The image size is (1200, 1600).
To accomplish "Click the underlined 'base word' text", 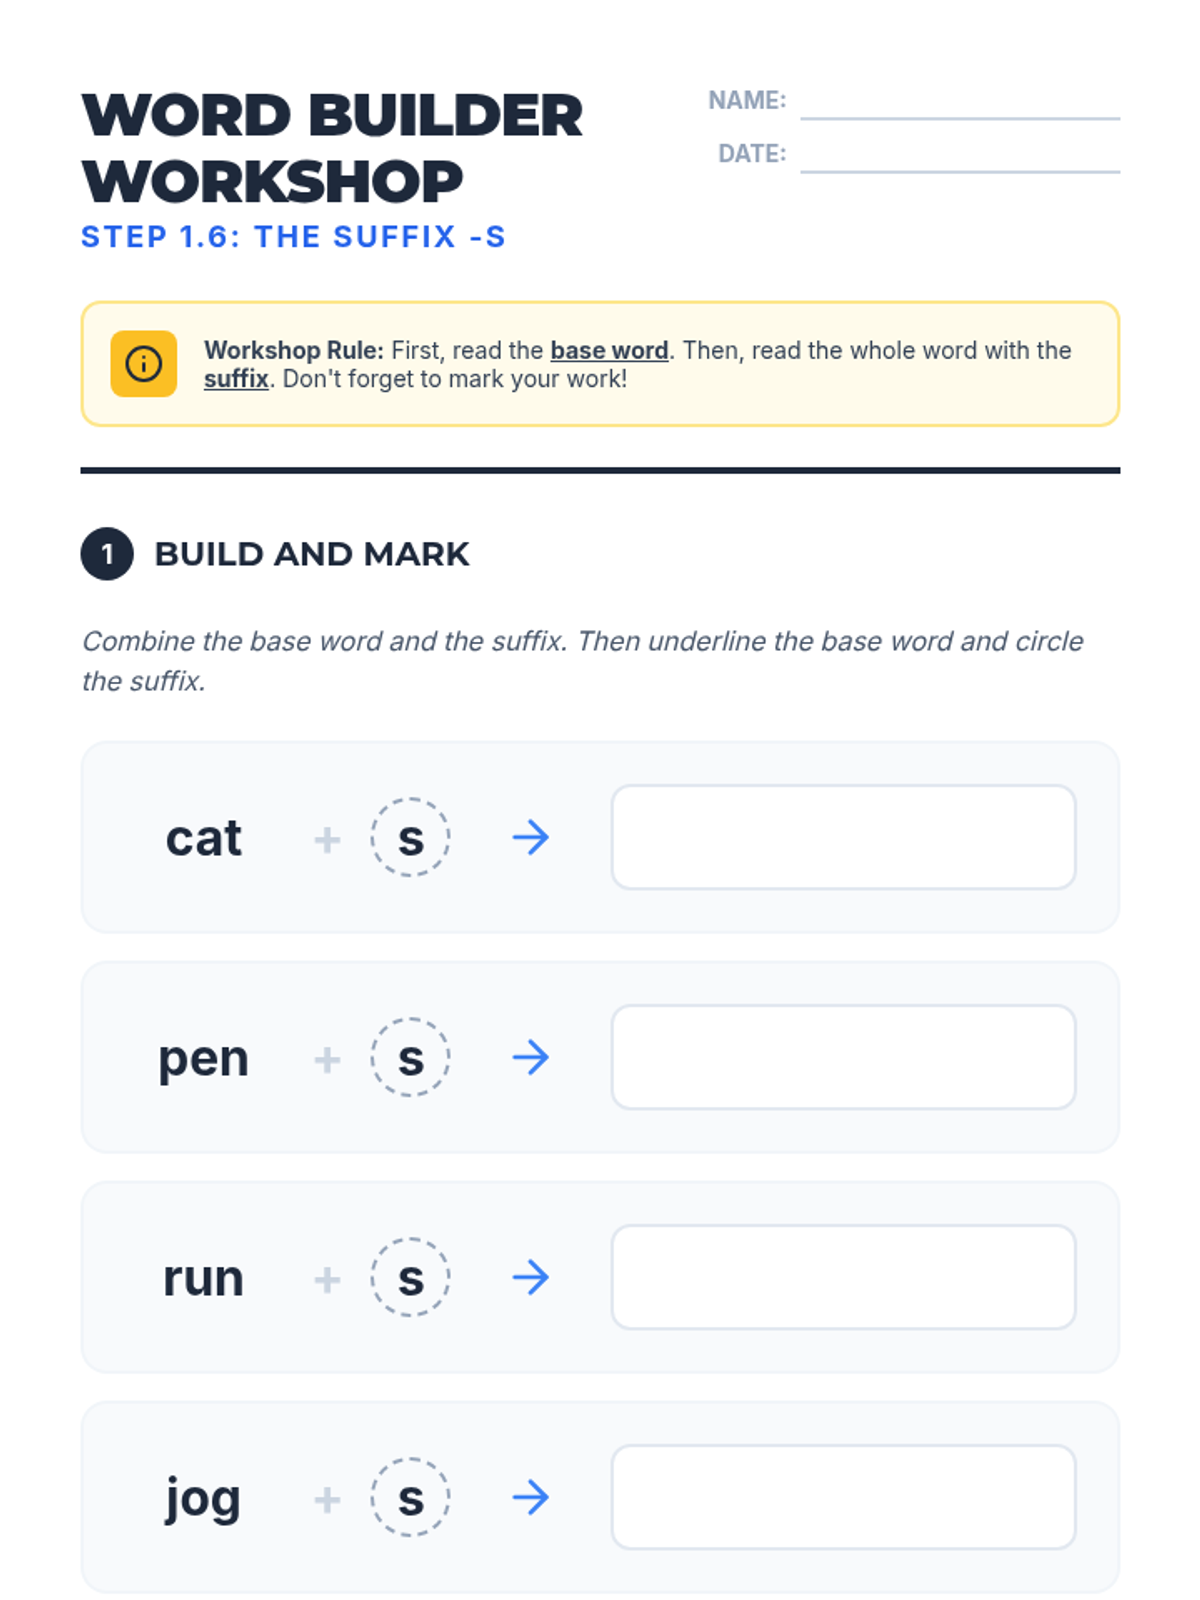I will pos(609,351).
